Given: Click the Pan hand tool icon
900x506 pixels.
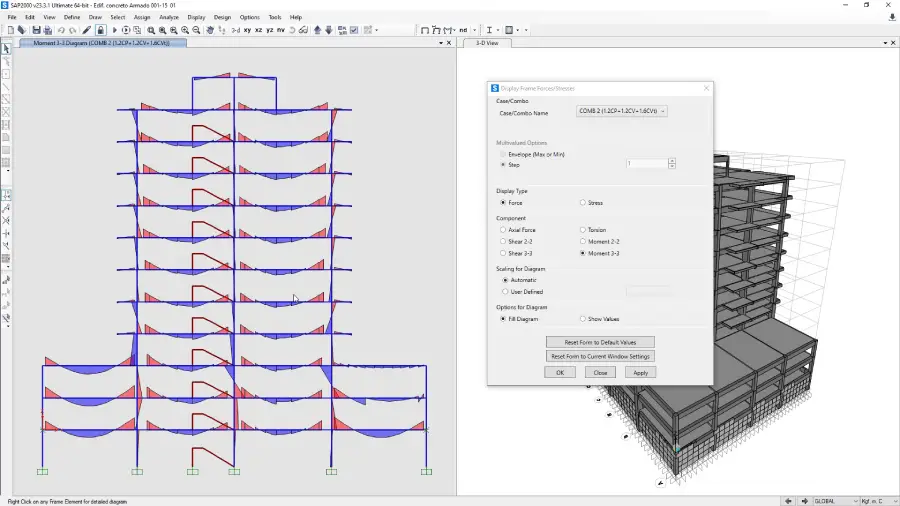Looking at the screenshot, I should (209, 30).
